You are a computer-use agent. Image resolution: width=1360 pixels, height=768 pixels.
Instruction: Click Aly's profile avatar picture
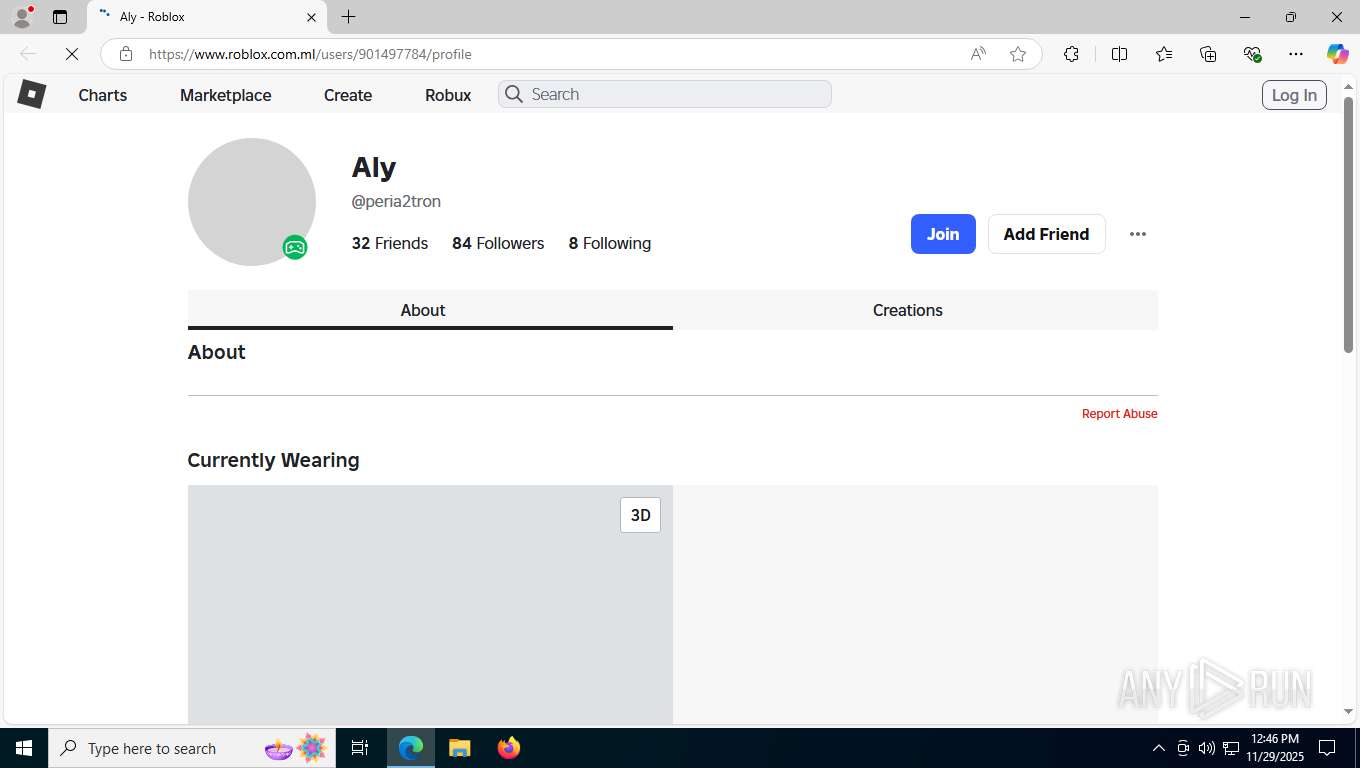[x=252, y=202]
